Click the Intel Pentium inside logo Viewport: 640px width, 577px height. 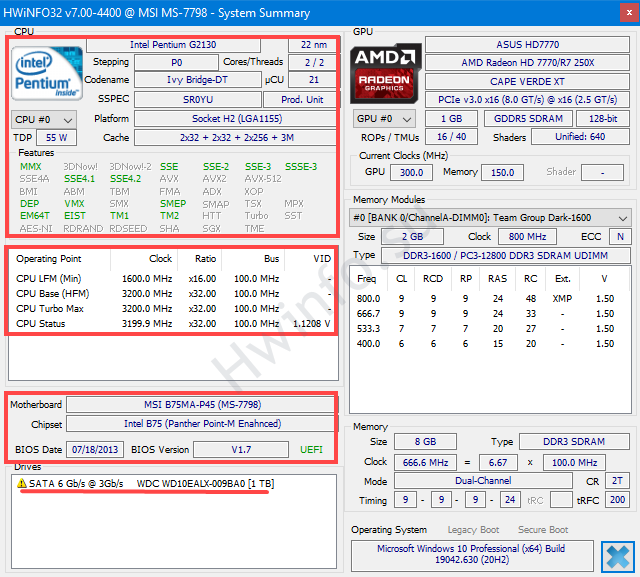(45, 72)
